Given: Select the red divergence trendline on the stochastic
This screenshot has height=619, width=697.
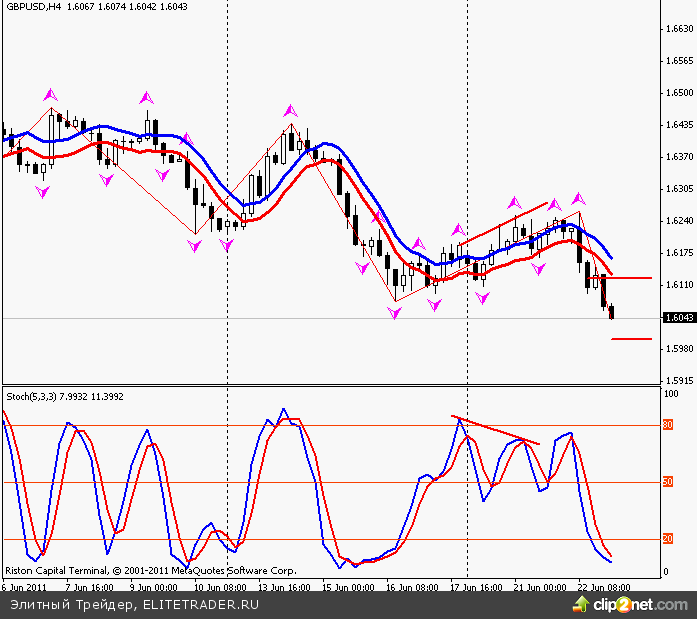Looking at the screenshot, I should click(x=495, y=430).
